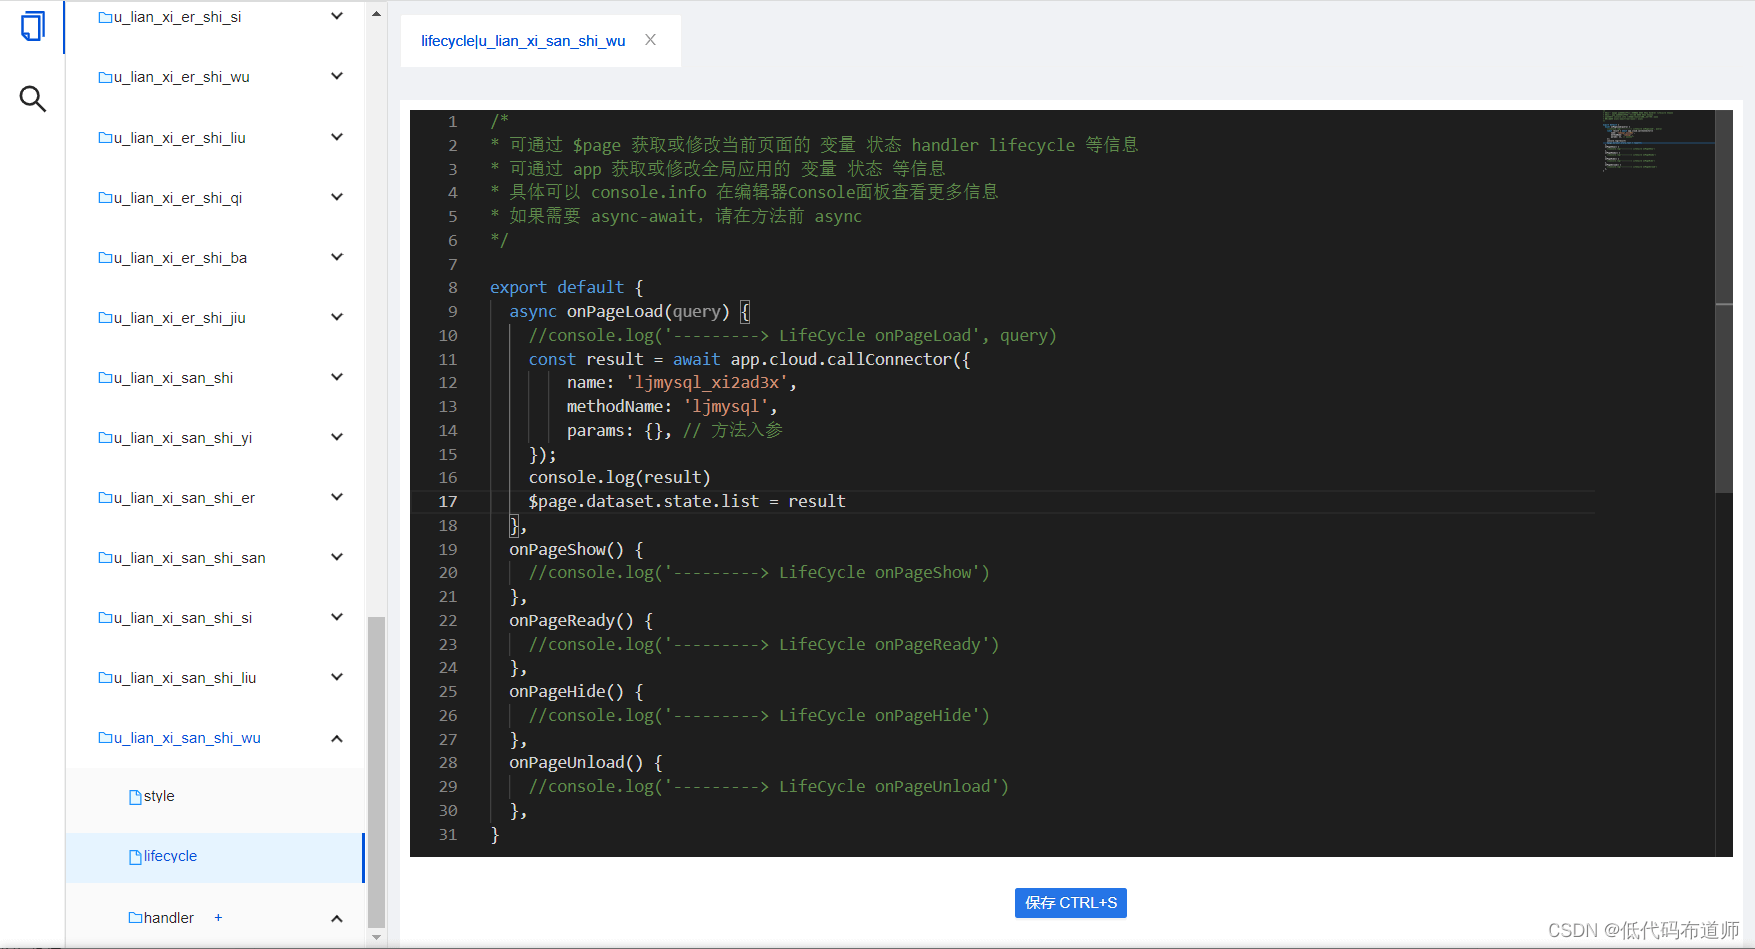Click 'const result = await app.cloud.callConnector' line

point(749,359)
